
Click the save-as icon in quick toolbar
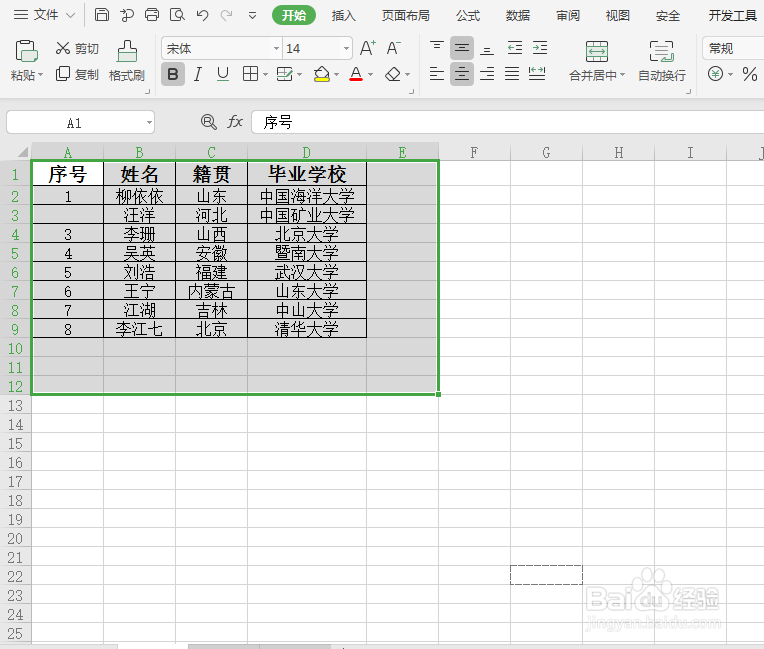[x=127, y=16]
